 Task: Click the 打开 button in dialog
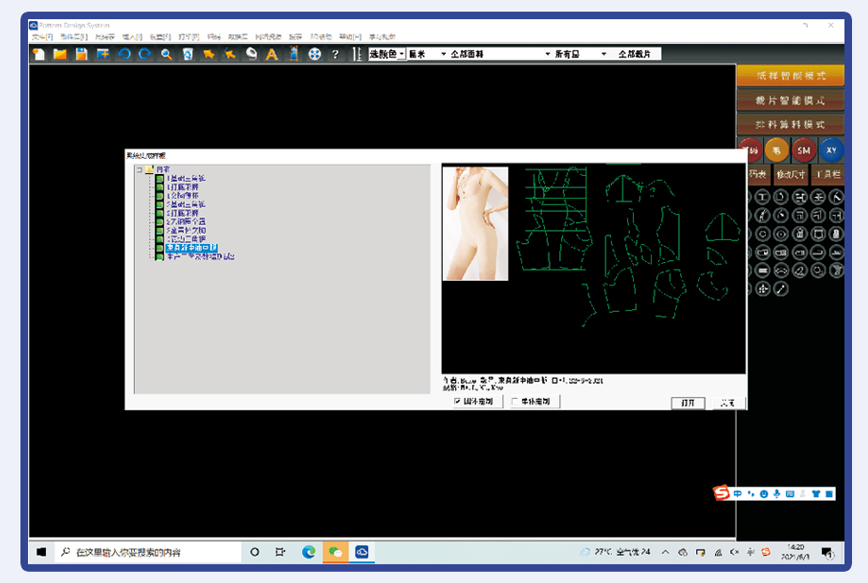[x=688, y=402]
